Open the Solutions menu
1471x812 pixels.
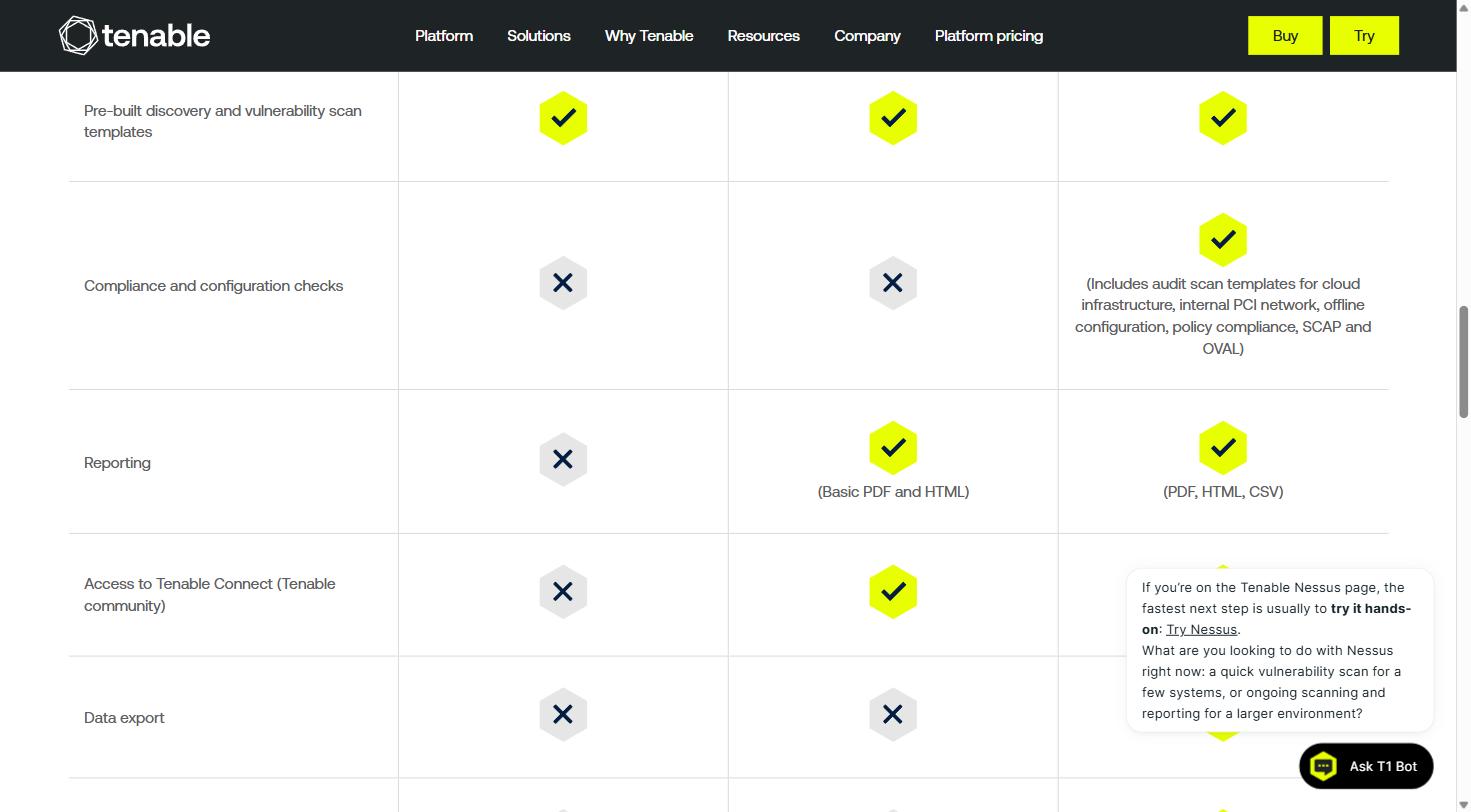tap(539, 36)
